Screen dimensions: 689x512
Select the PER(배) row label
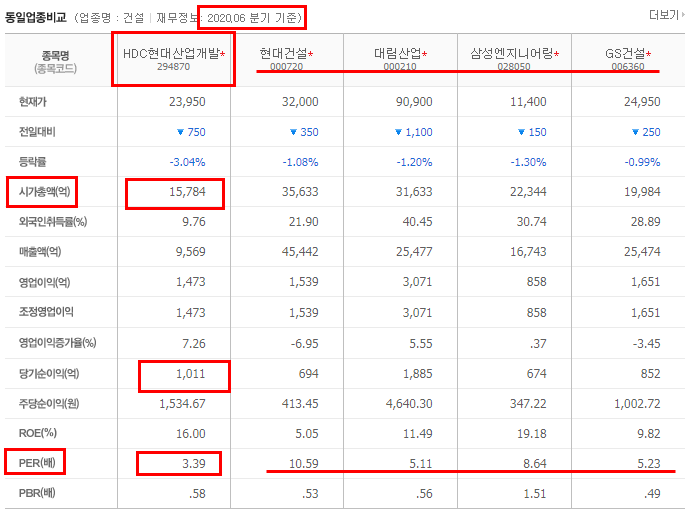coord(37,463)
